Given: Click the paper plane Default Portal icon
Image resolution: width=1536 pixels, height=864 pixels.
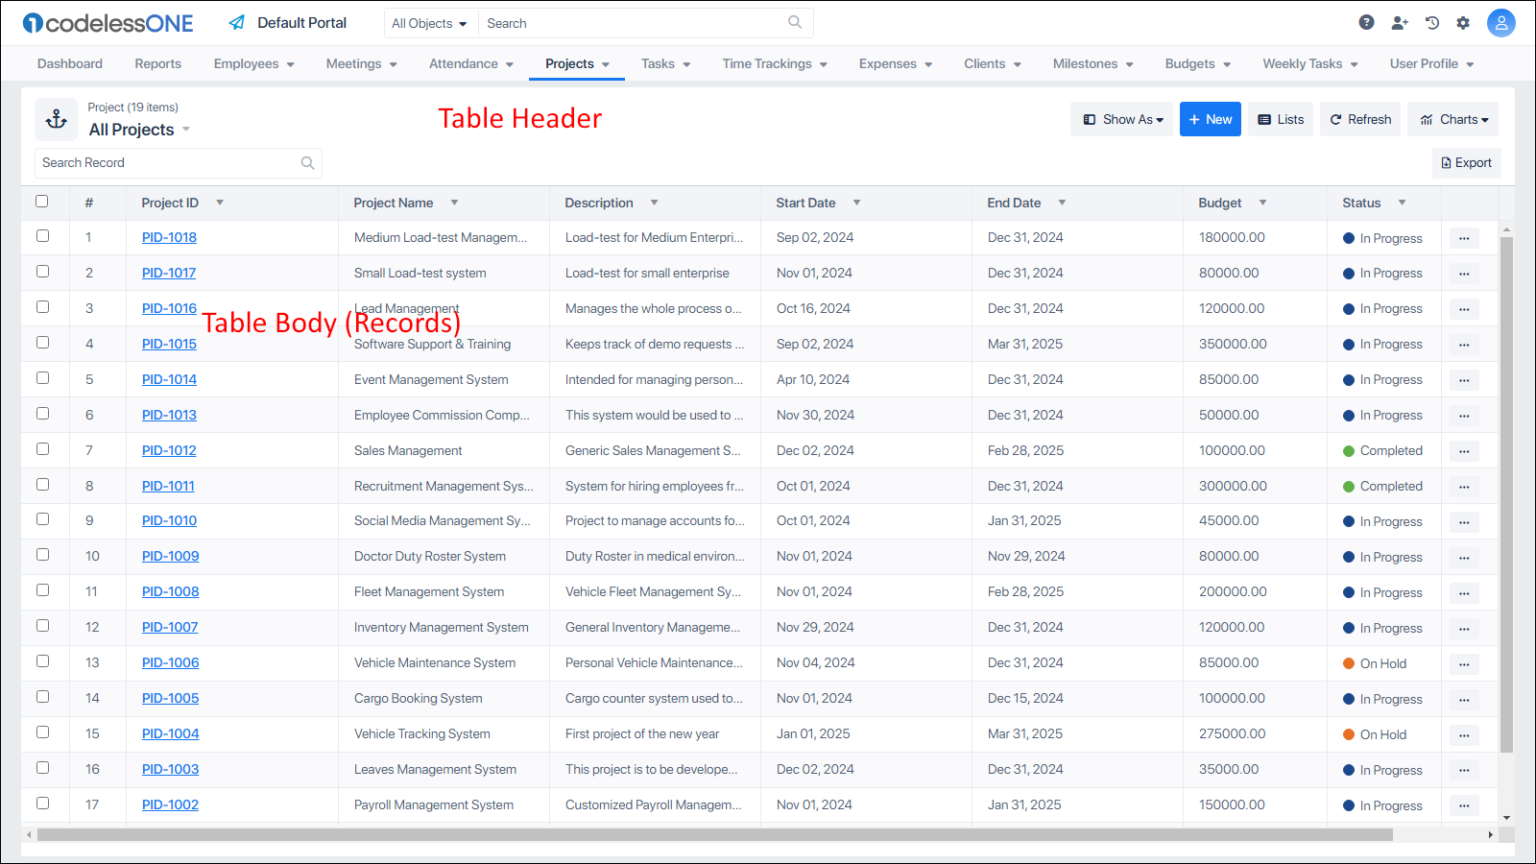Looking at the screenshot, I should [x=237, y=22].
